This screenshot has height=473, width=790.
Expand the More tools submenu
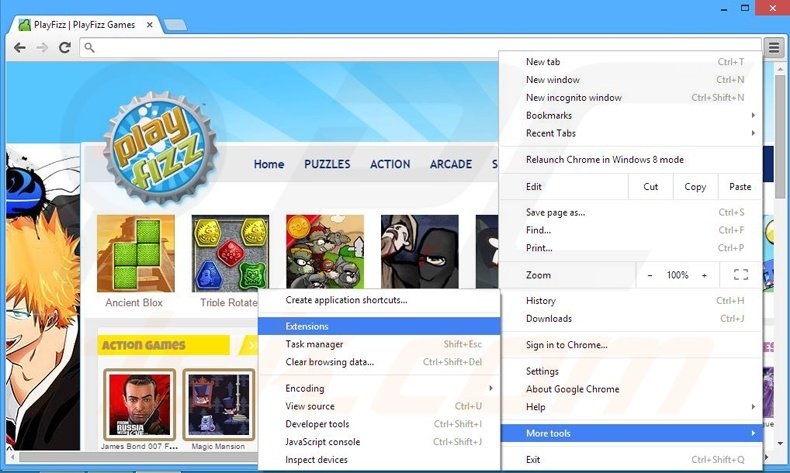(x=631, y=433)
